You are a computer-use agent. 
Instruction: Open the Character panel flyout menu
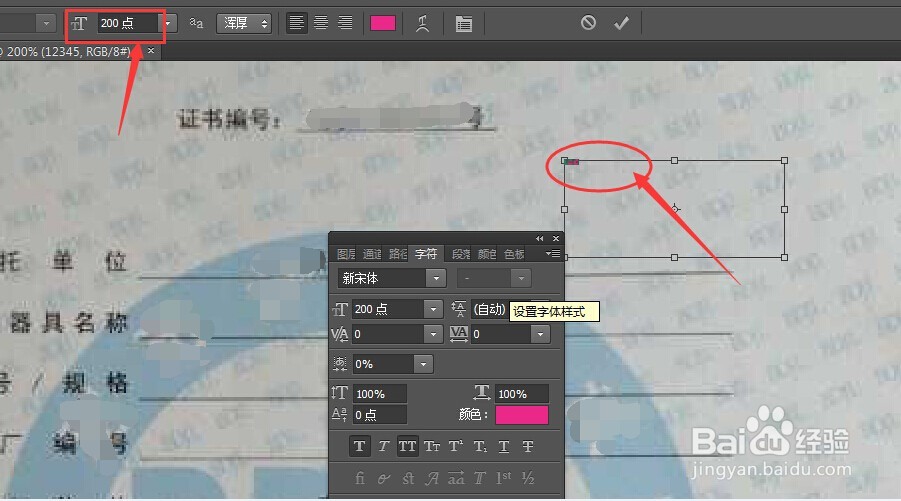[x=553, y=253]
